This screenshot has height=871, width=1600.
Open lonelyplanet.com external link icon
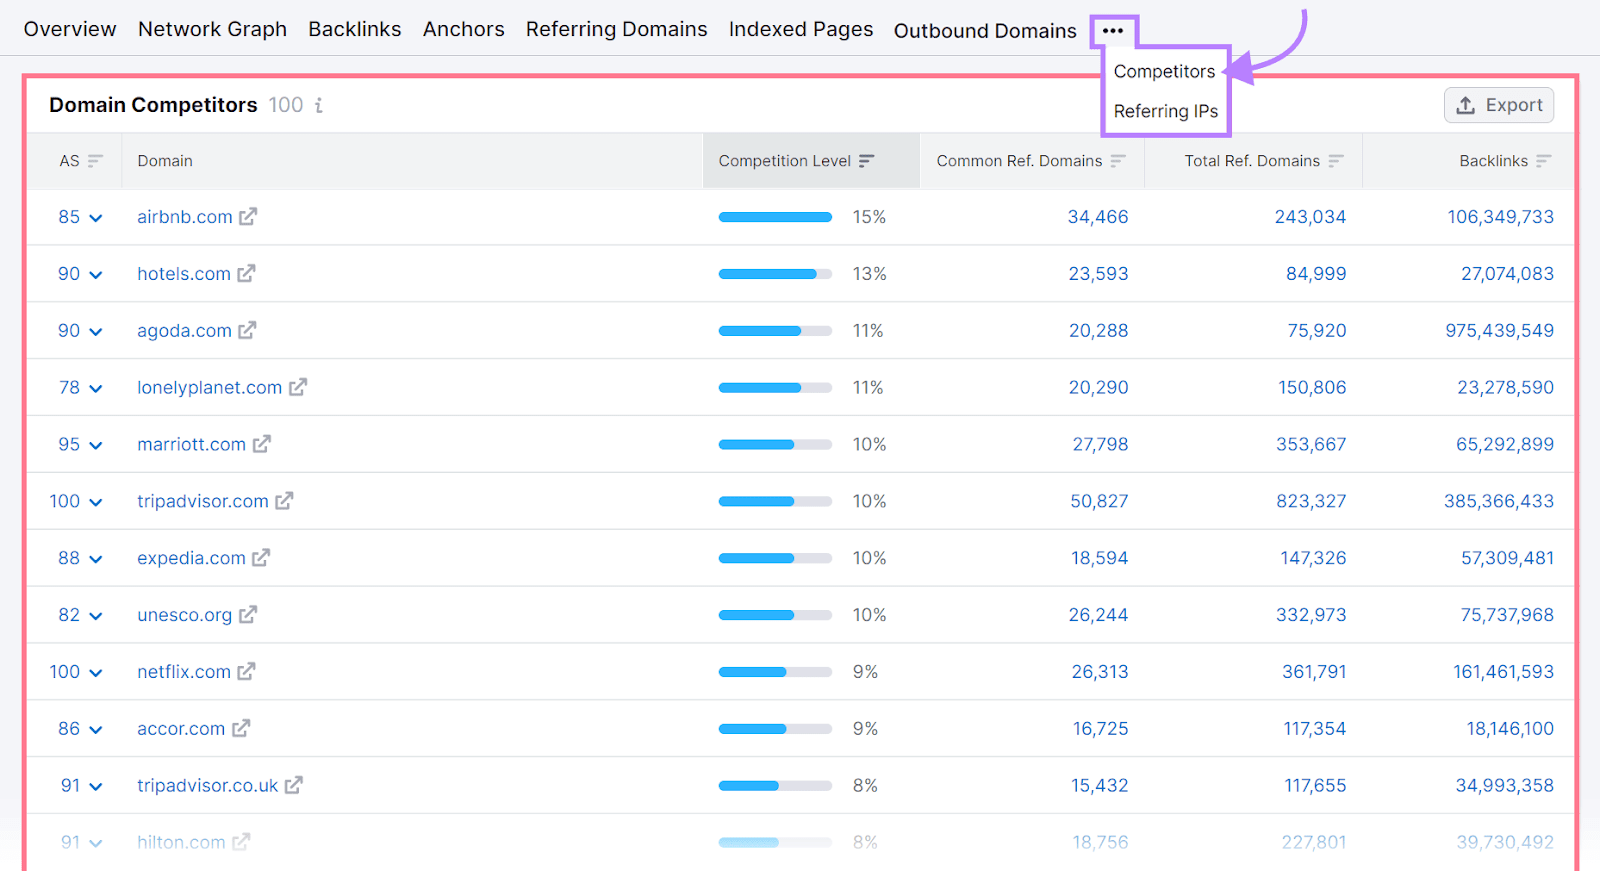click(x=298, y=387)
